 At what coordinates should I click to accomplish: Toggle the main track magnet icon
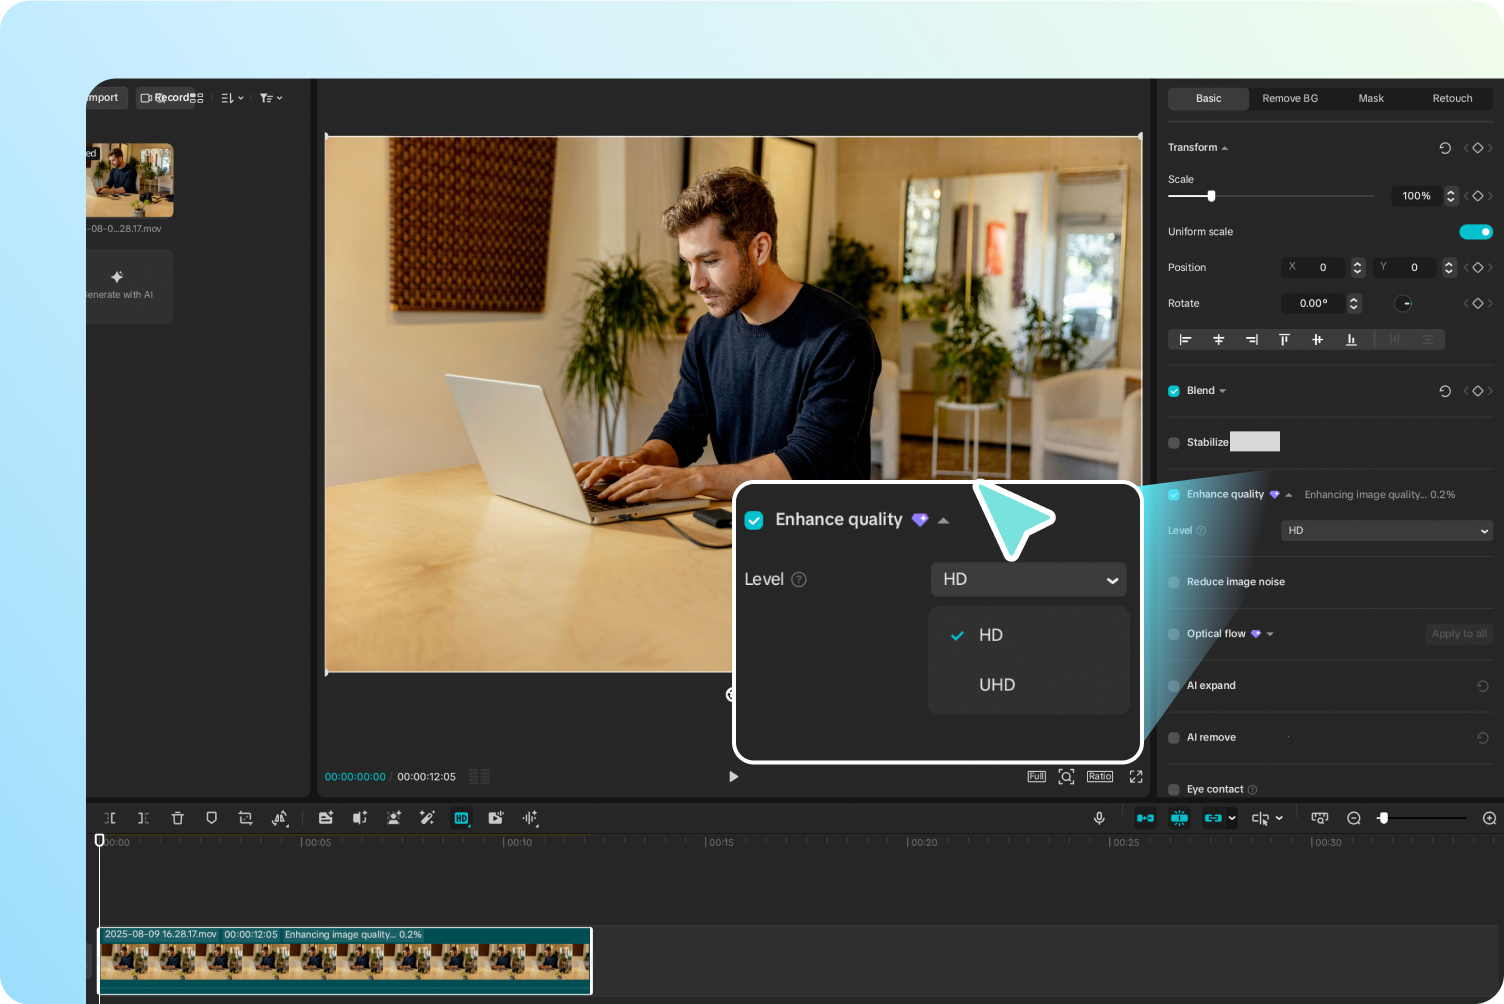[x=1146, y=818]
